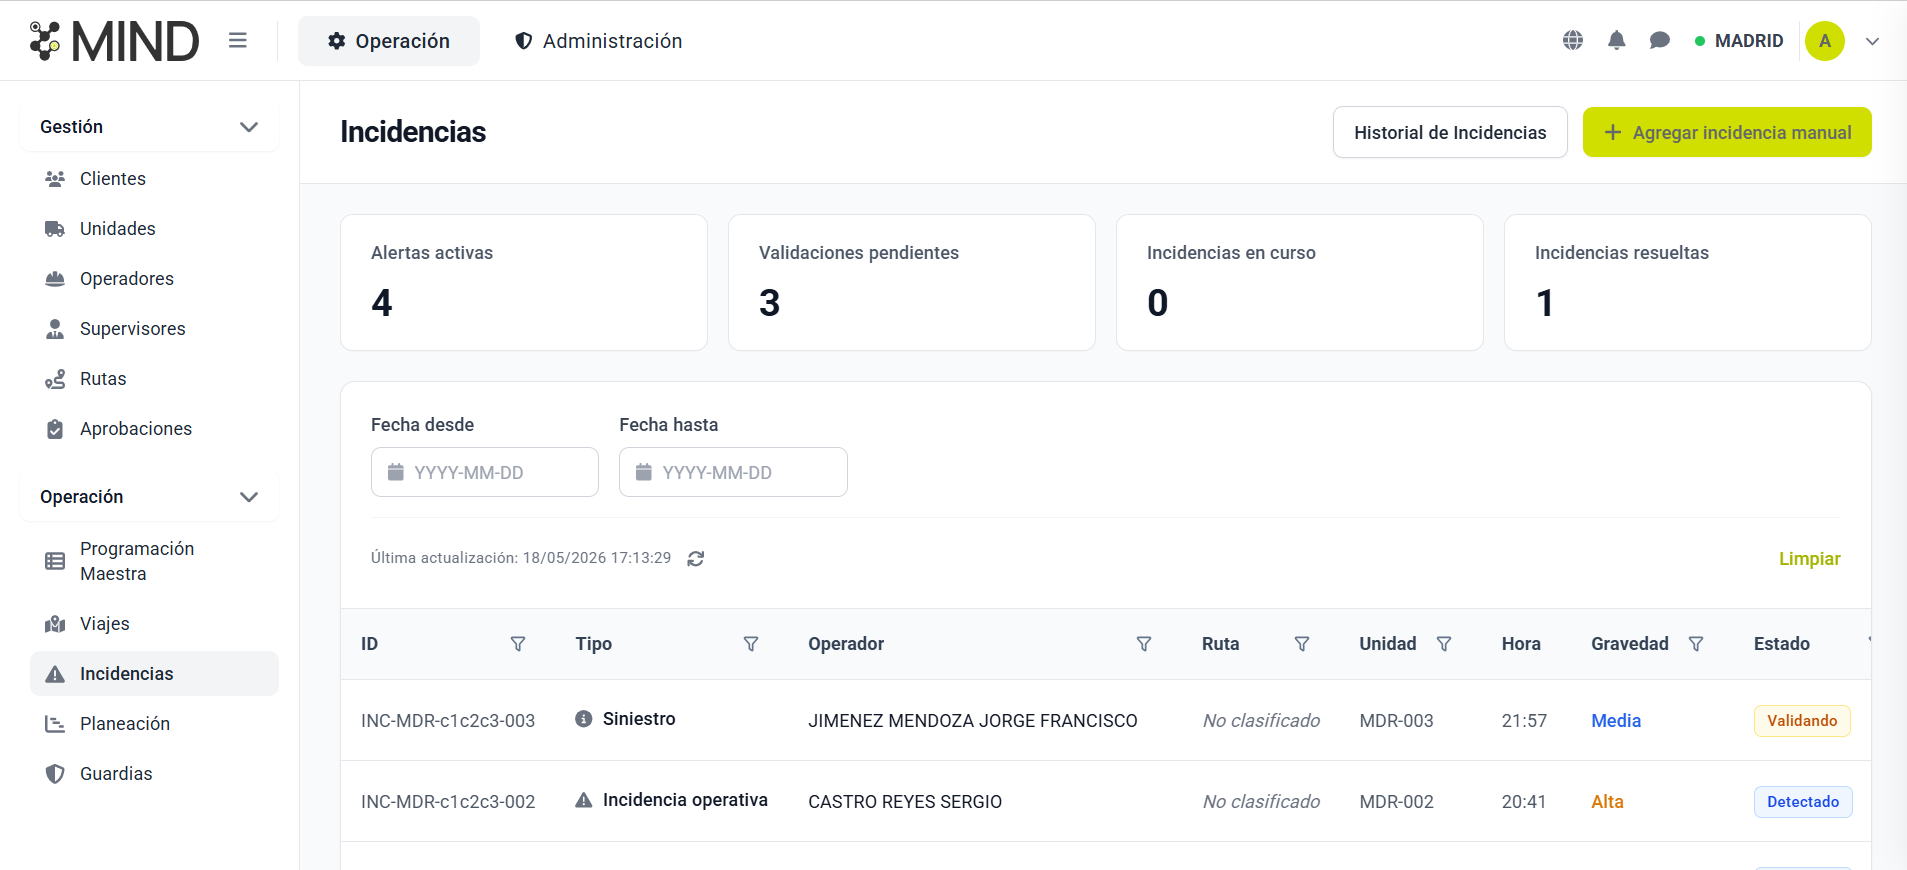Open the Ruta column filter
The height and width of the screenshot is (870, 1907).
(1302, 644)
